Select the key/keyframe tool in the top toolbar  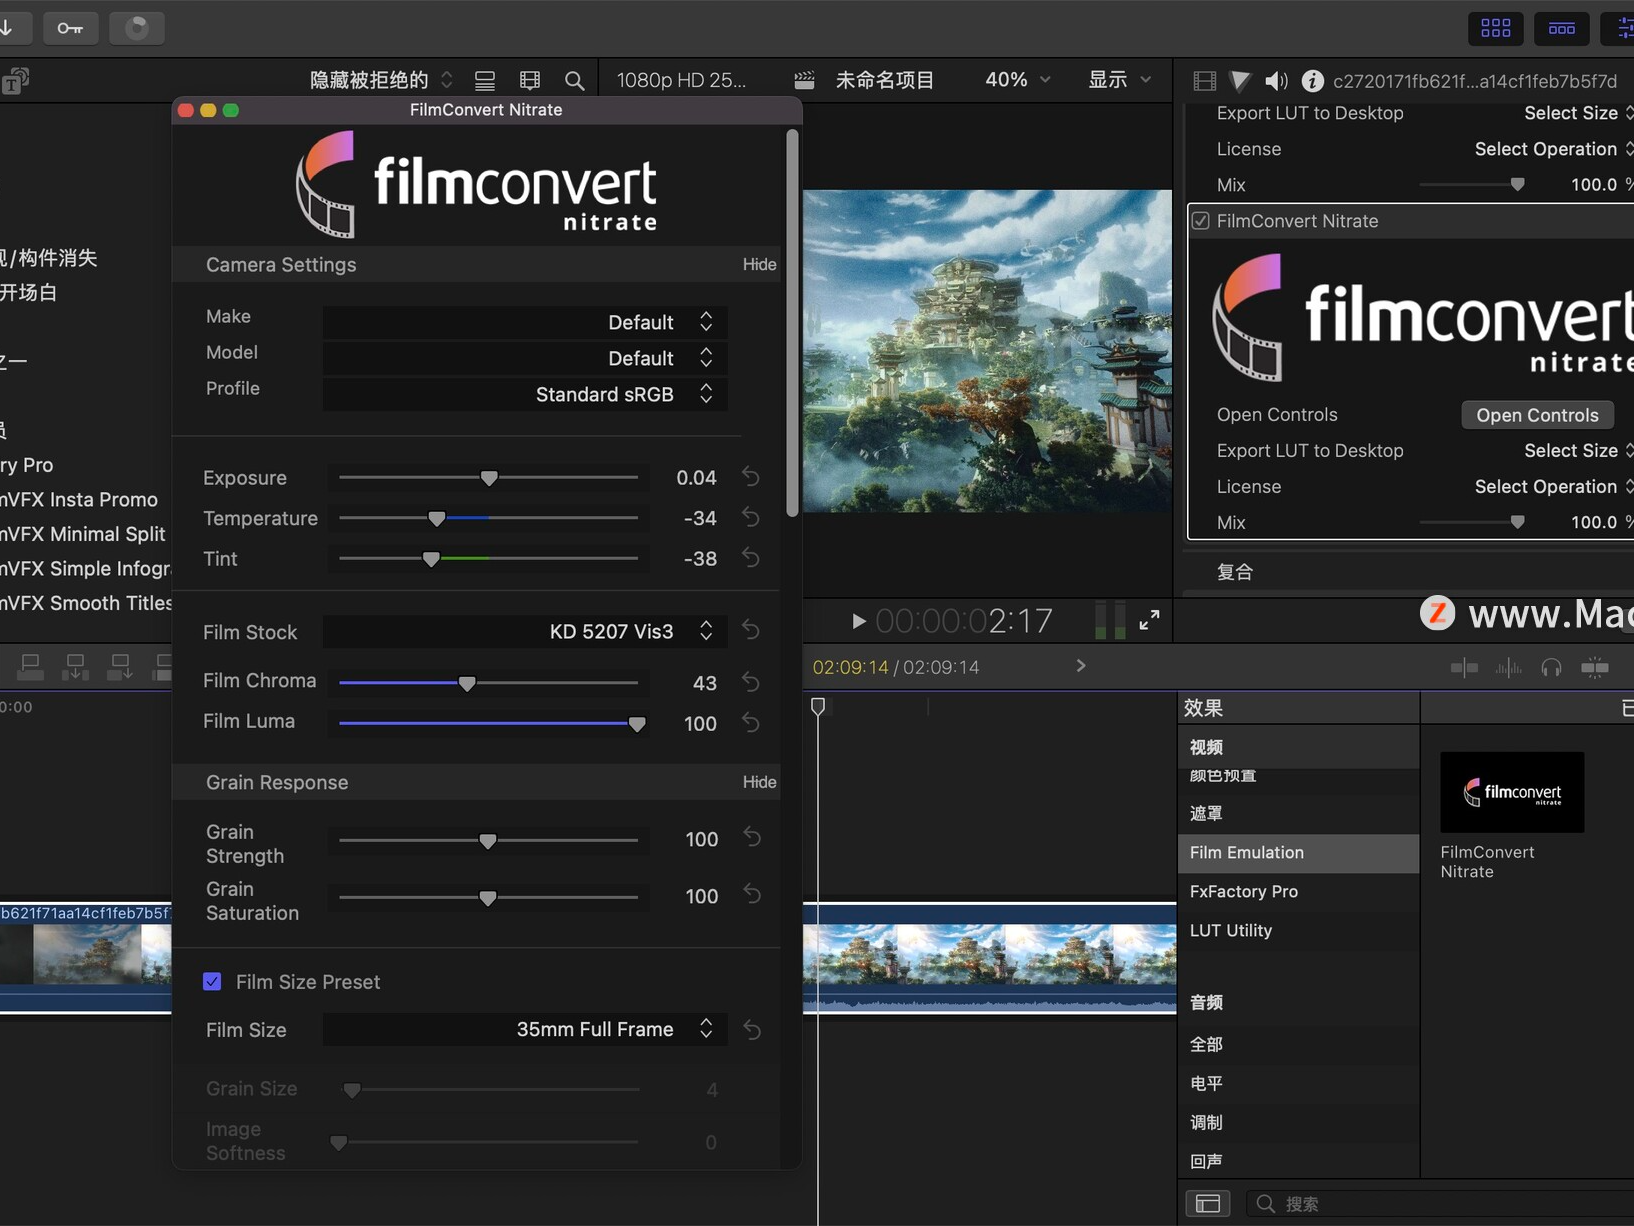tap(70, 28)
